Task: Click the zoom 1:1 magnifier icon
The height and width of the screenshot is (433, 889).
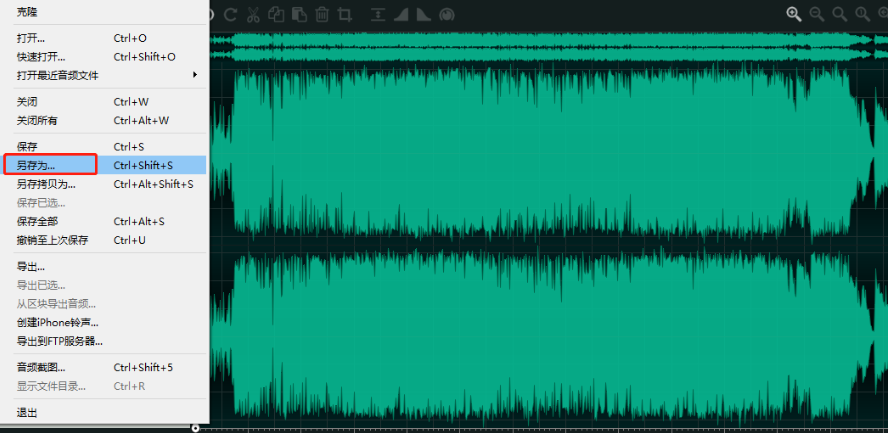Action: tap(862, 14)
